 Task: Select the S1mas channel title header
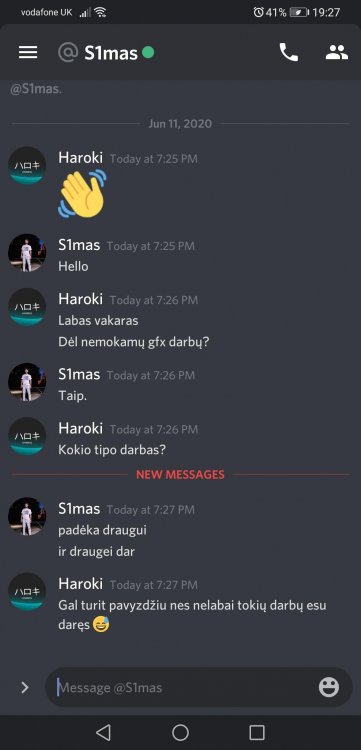111,53
